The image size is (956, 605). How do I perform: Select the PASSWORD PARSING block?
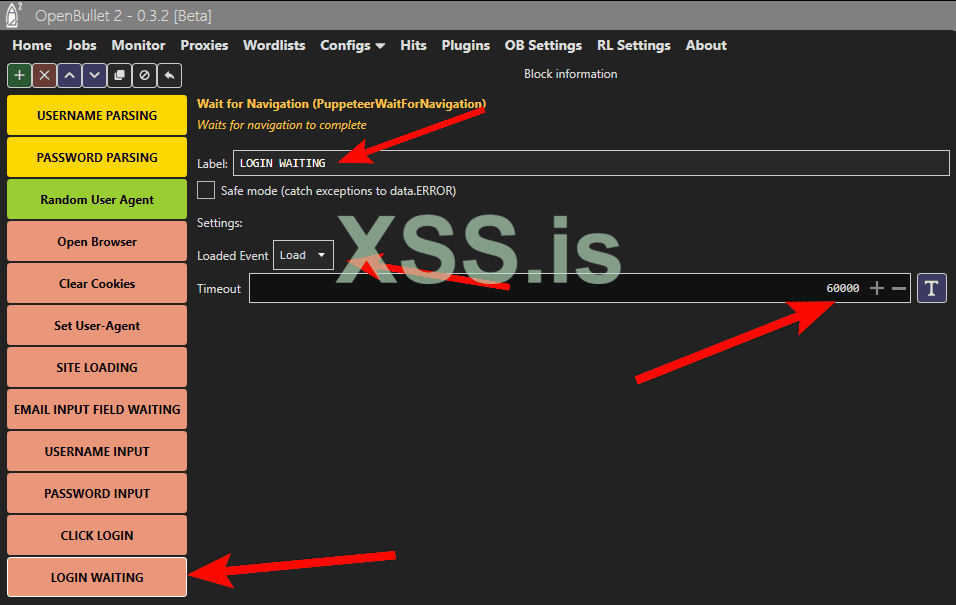[x=97, y=157]
